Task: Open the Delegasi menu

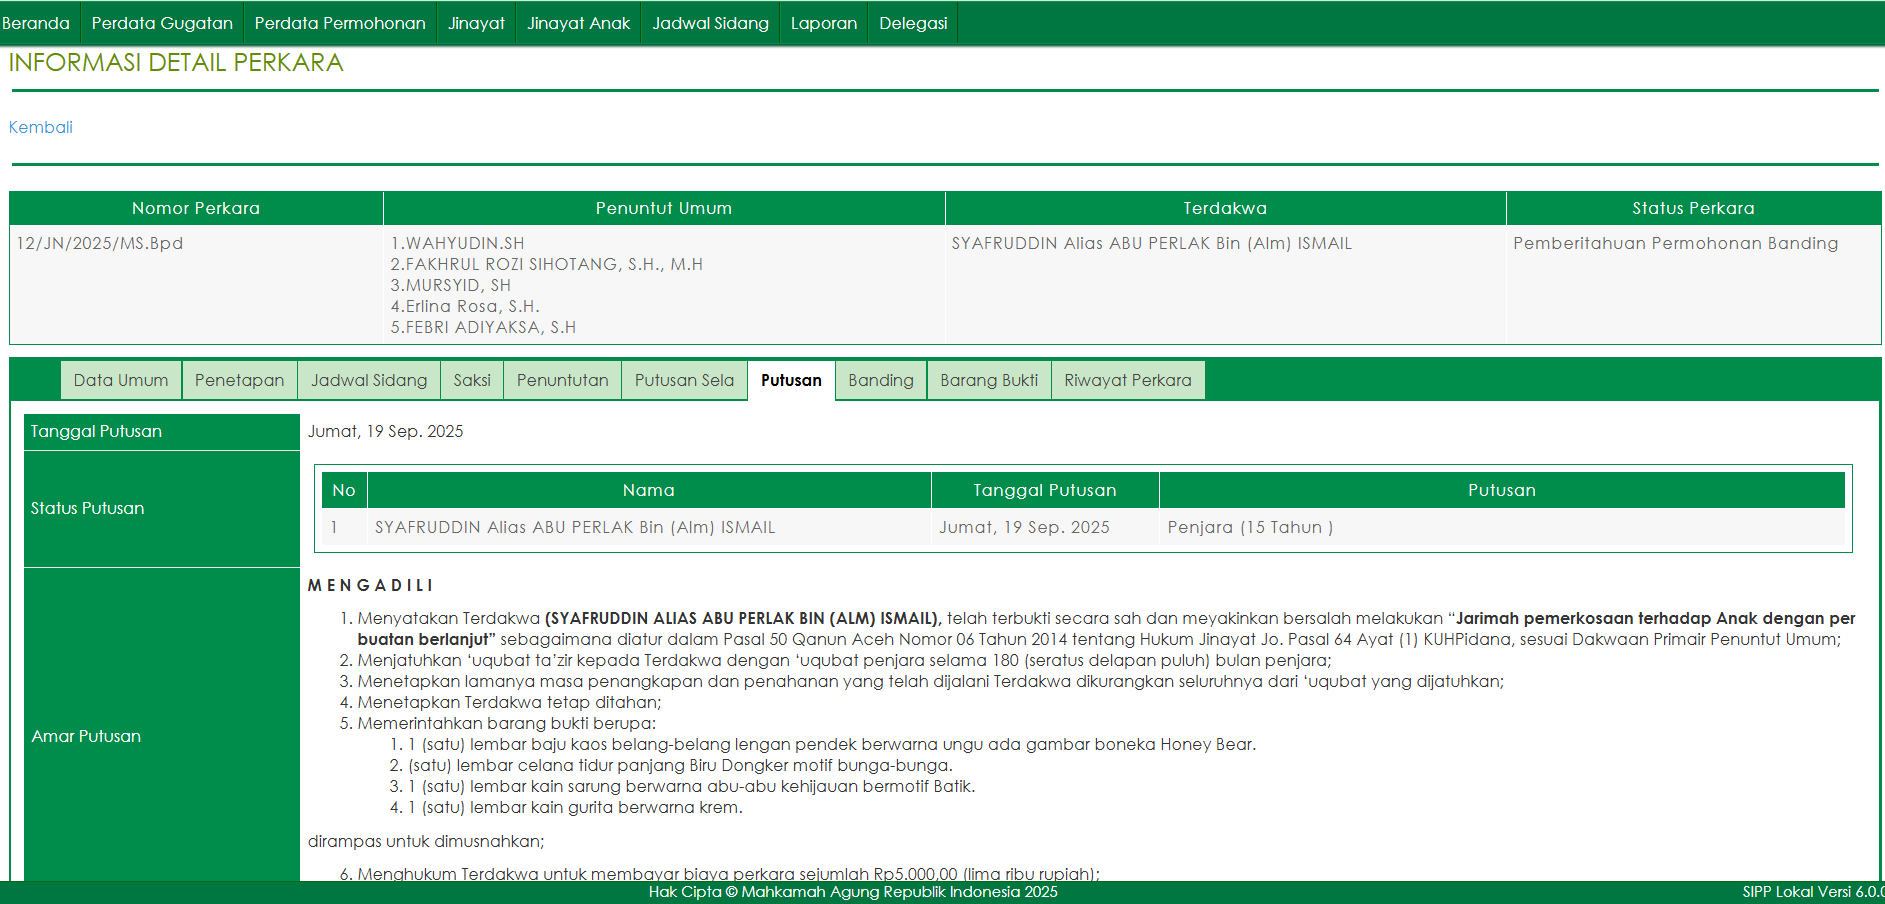Action: click(x=913, y=23)
